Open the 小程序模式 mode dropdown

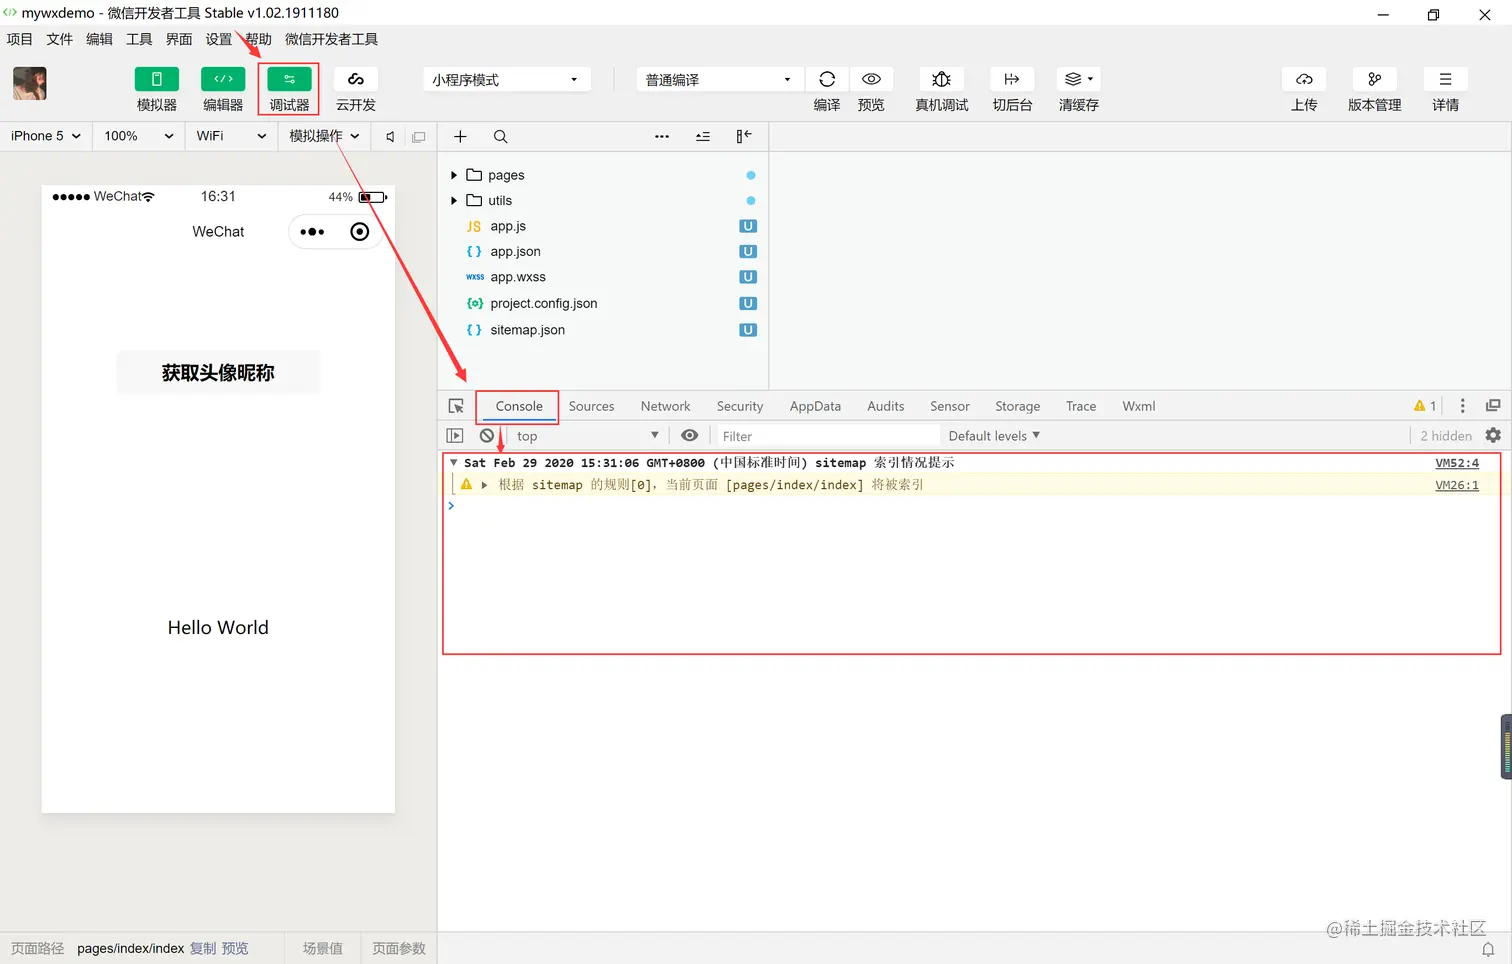tap(506, 80)
